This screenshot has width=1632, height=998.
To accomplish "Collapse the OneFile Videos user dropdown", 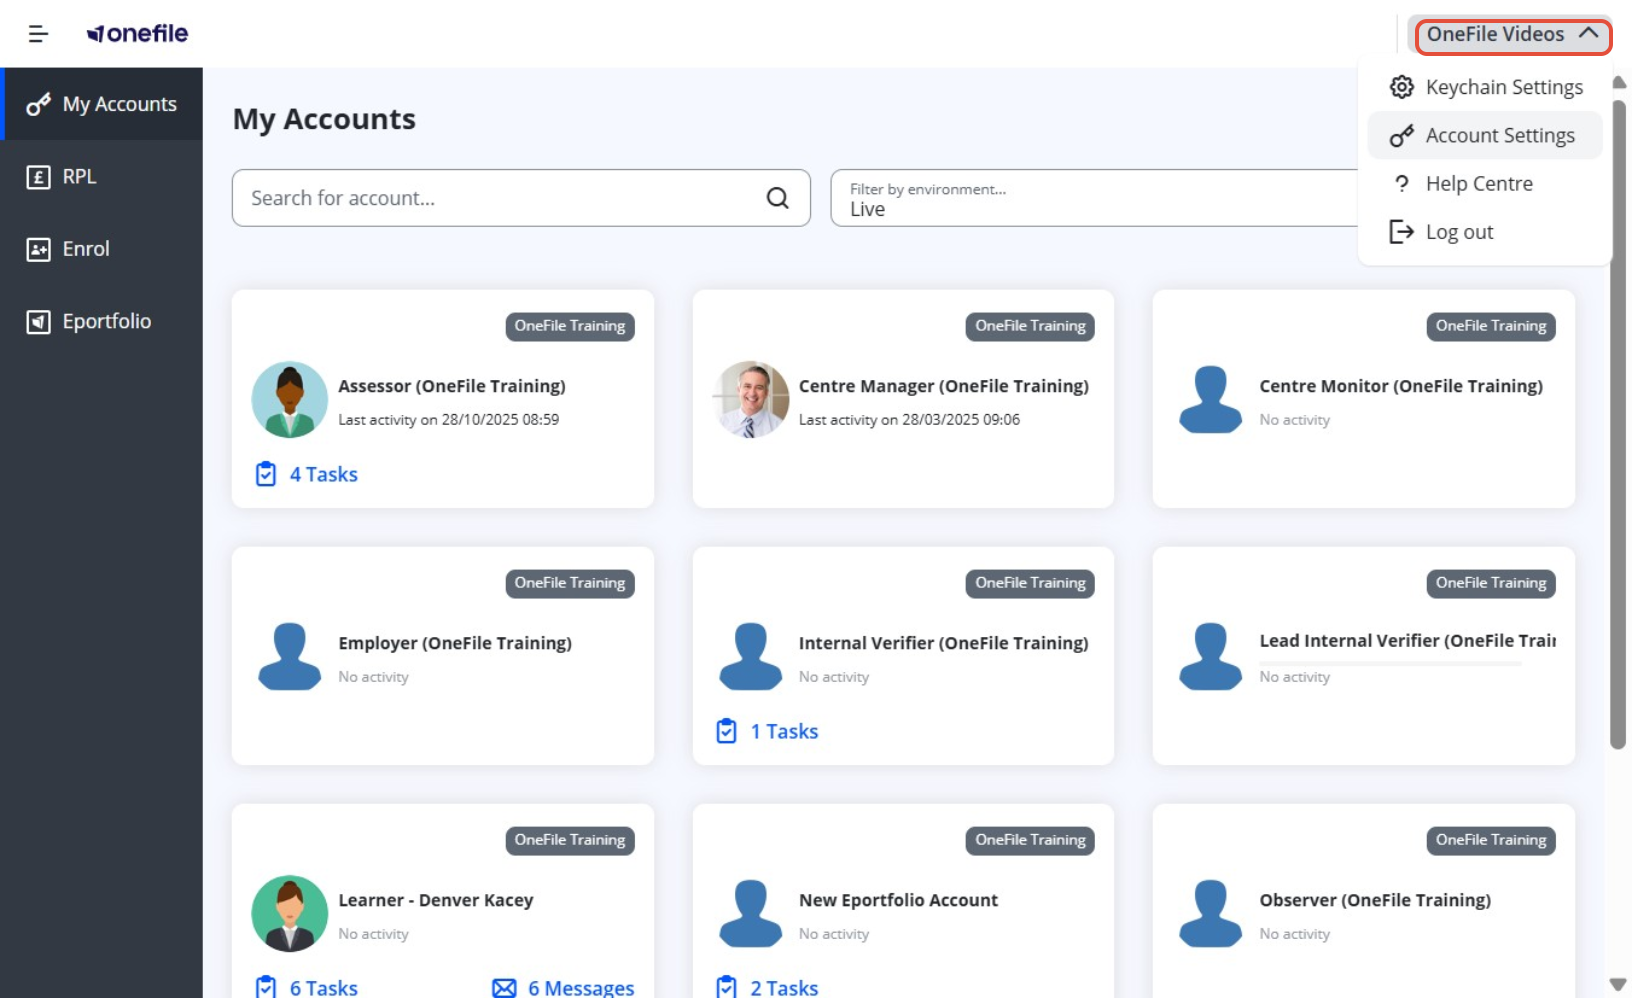I will point(1510,35).
